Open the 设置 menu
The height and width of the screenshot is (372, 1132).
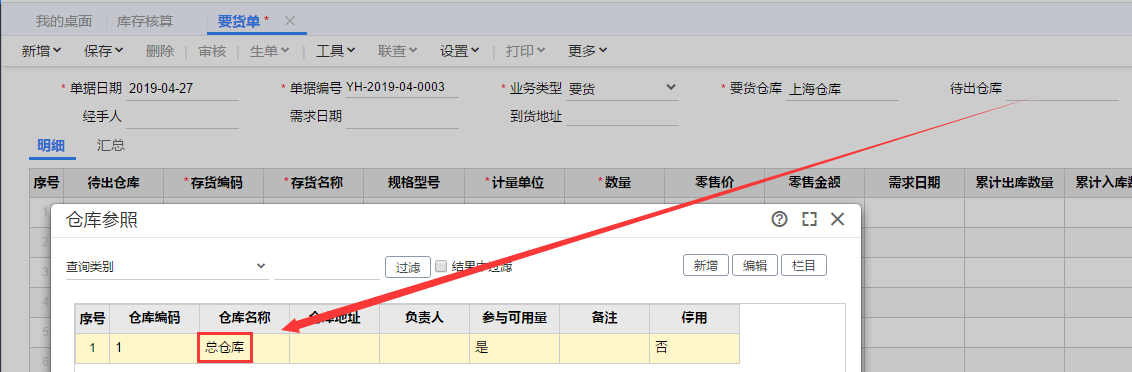[460, 51]
